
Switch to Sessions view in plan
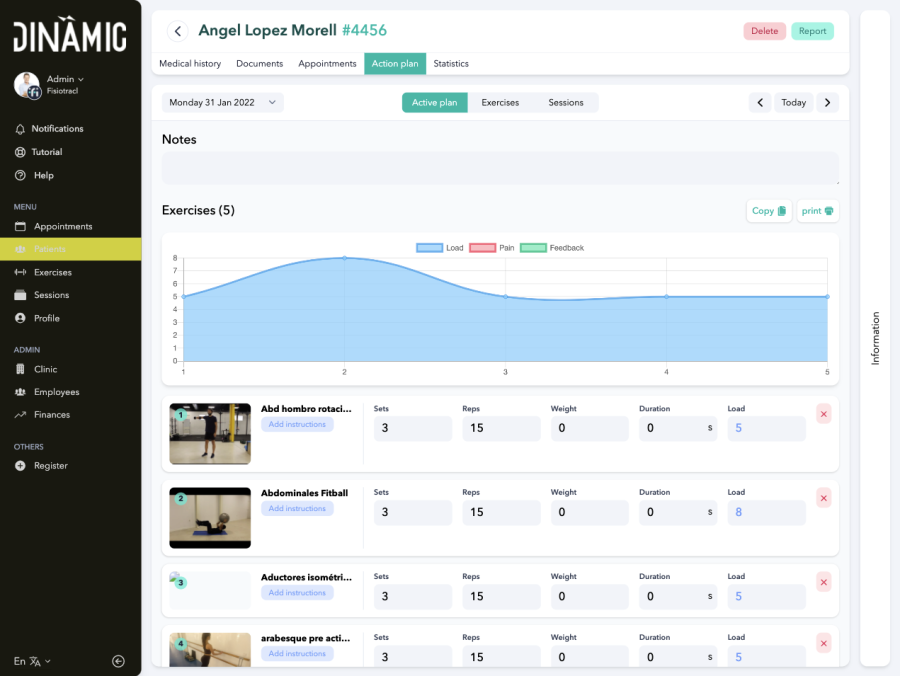point(566,103)
